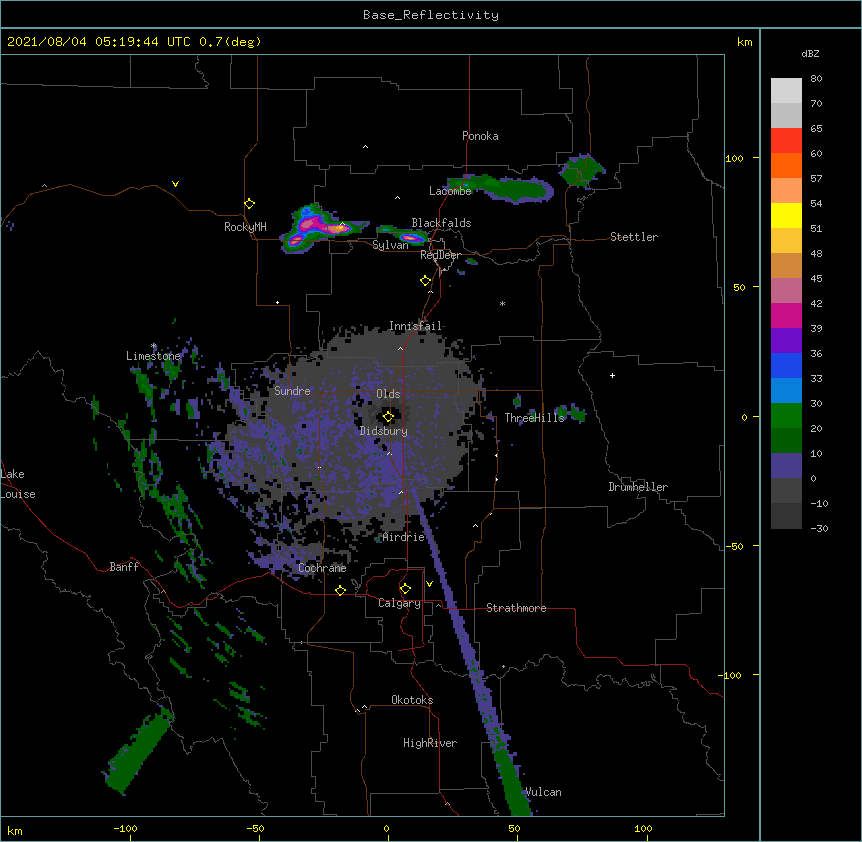Click the ThreeHills label
The height and width of the screenshot is (842, 862).
(x=535, y=418)
